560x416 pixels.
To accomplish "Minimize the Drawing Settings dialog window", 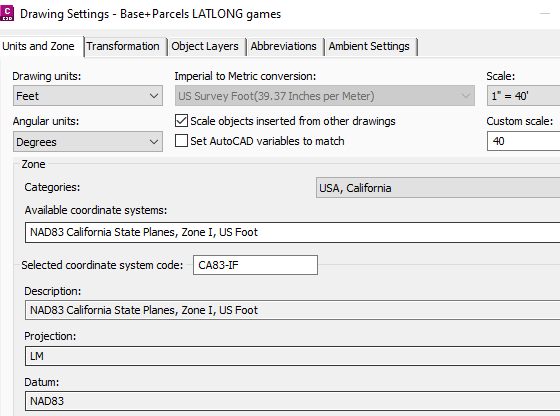I will point(545,14).
